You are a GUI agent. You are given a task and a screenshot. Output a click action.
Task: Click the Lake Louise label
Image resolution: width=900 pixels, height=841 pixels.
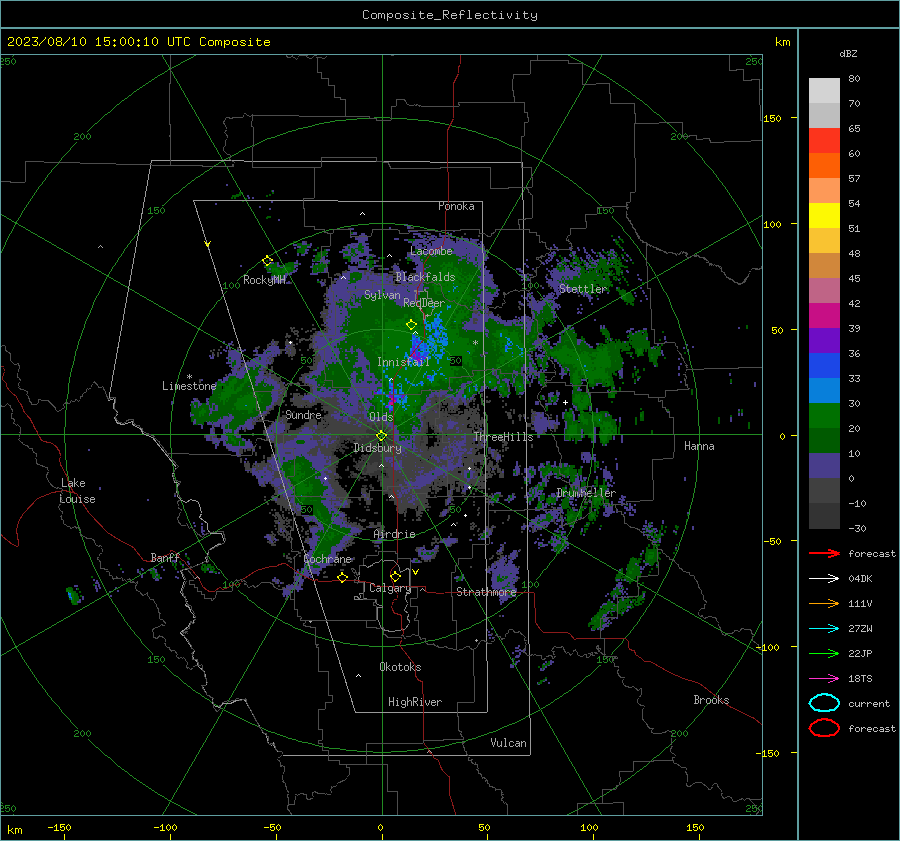(77, 491)
